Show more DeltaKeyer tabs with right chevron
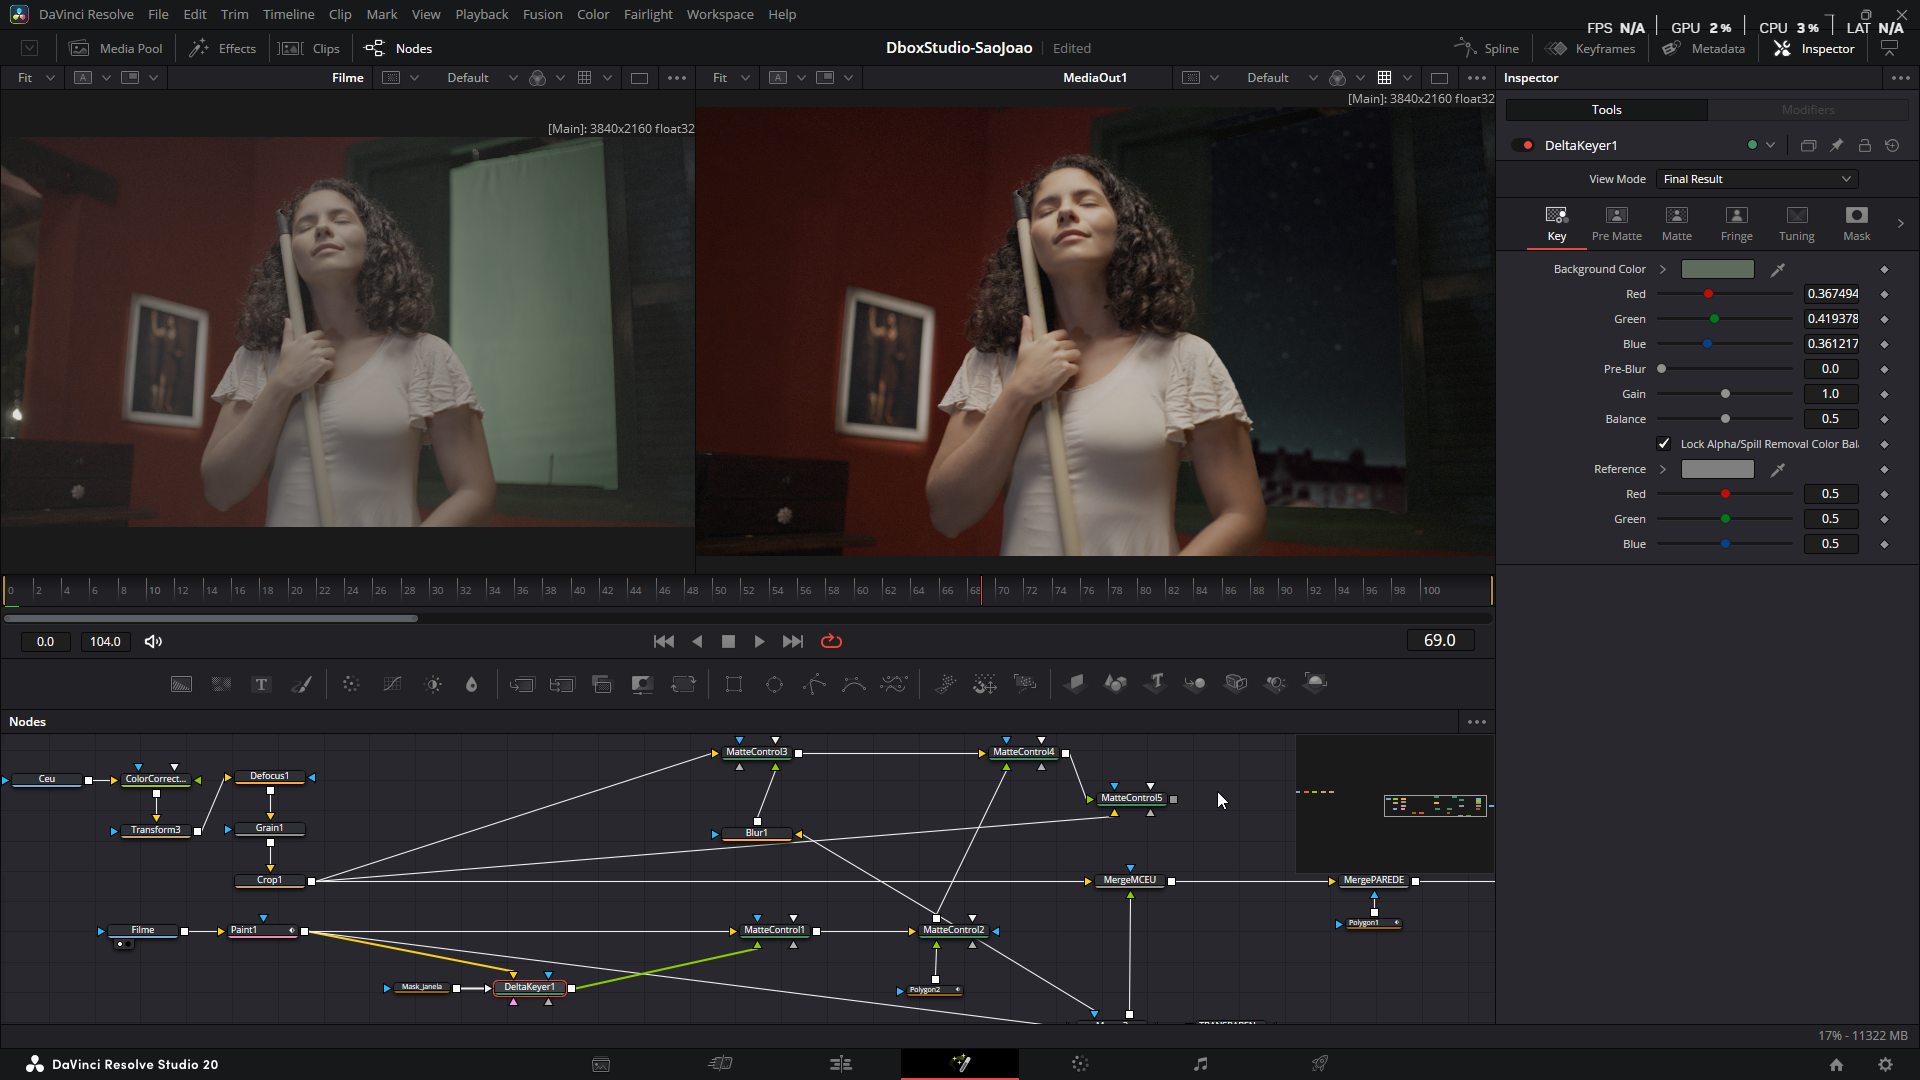The height and width of the screenshot is (1080, 1920). (x=1900, y=224)
